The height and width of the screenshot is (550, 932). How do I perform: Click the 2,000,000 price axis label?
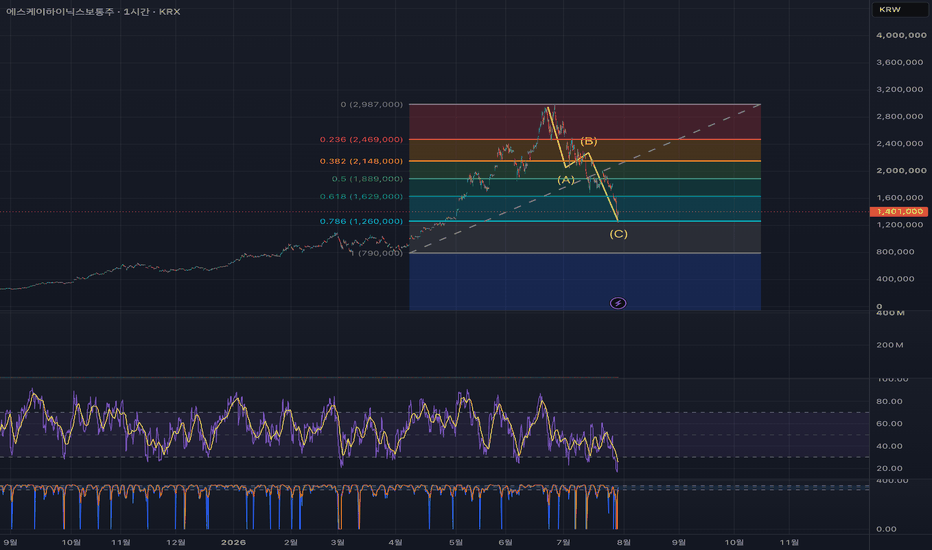click(x=901, y=170)
